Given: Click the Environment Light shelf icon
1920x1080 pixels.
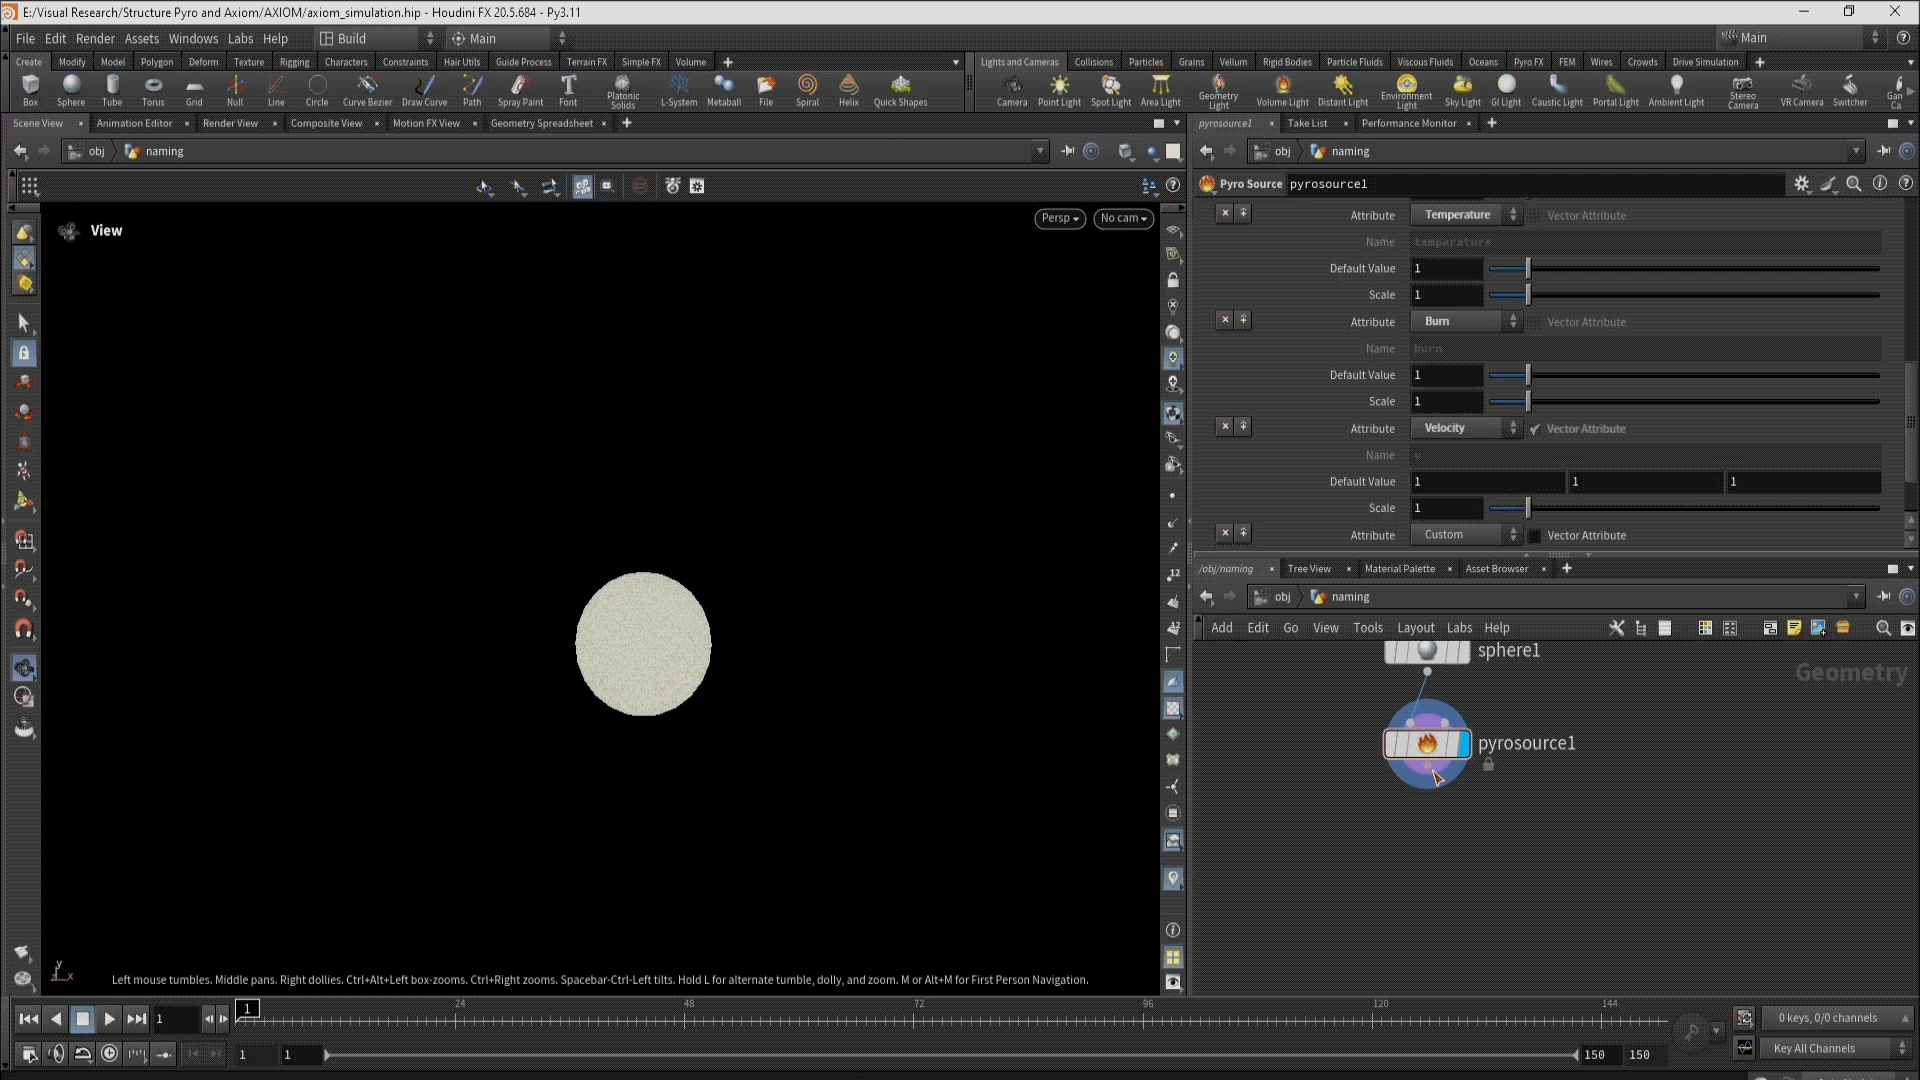Looking at the screenshot, I should 1406,90.
